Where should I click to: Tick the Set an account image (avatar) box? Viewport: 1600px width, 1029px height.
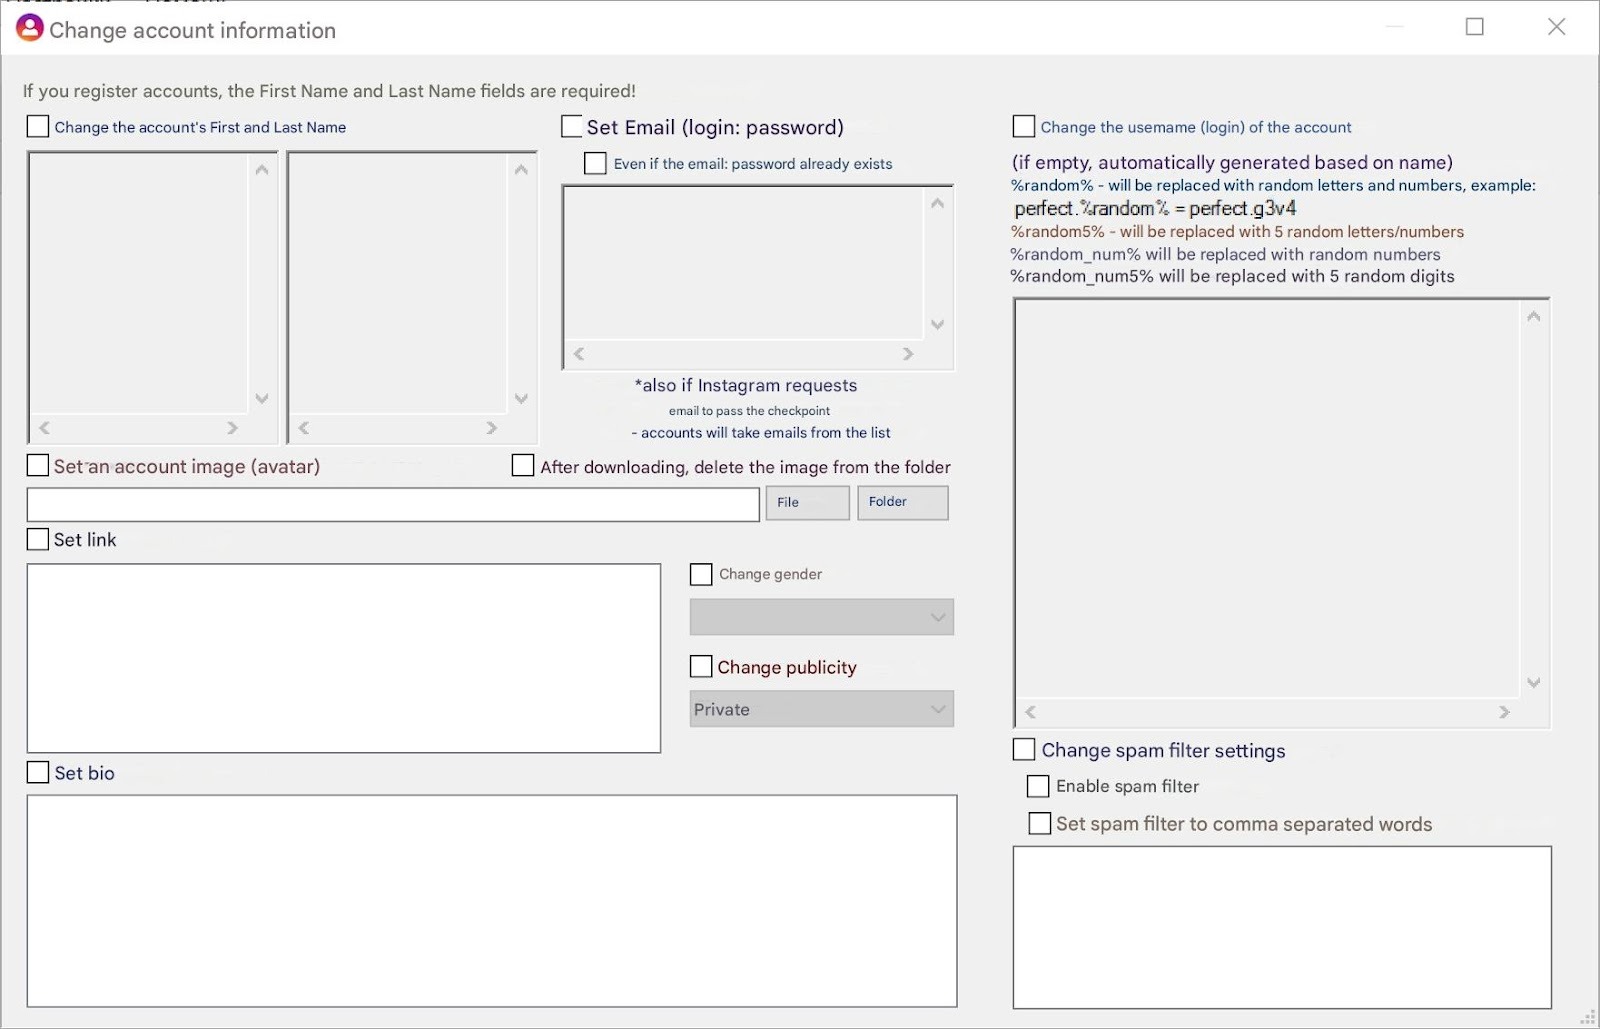pyautogui.click(x=38, y=465)
